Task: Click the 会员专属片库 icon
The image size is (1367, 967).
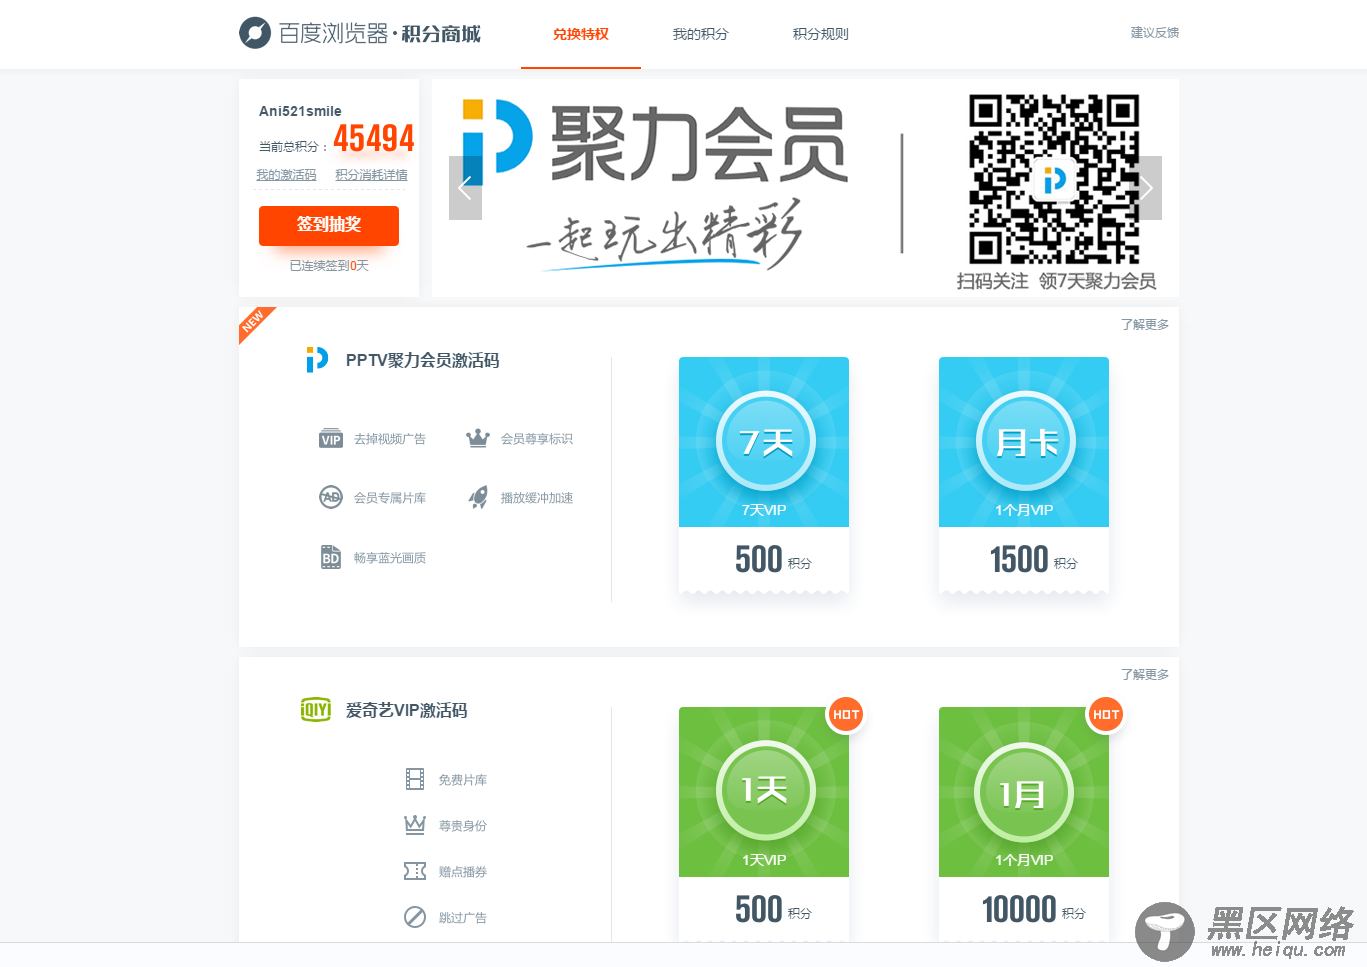Action: 331,497
